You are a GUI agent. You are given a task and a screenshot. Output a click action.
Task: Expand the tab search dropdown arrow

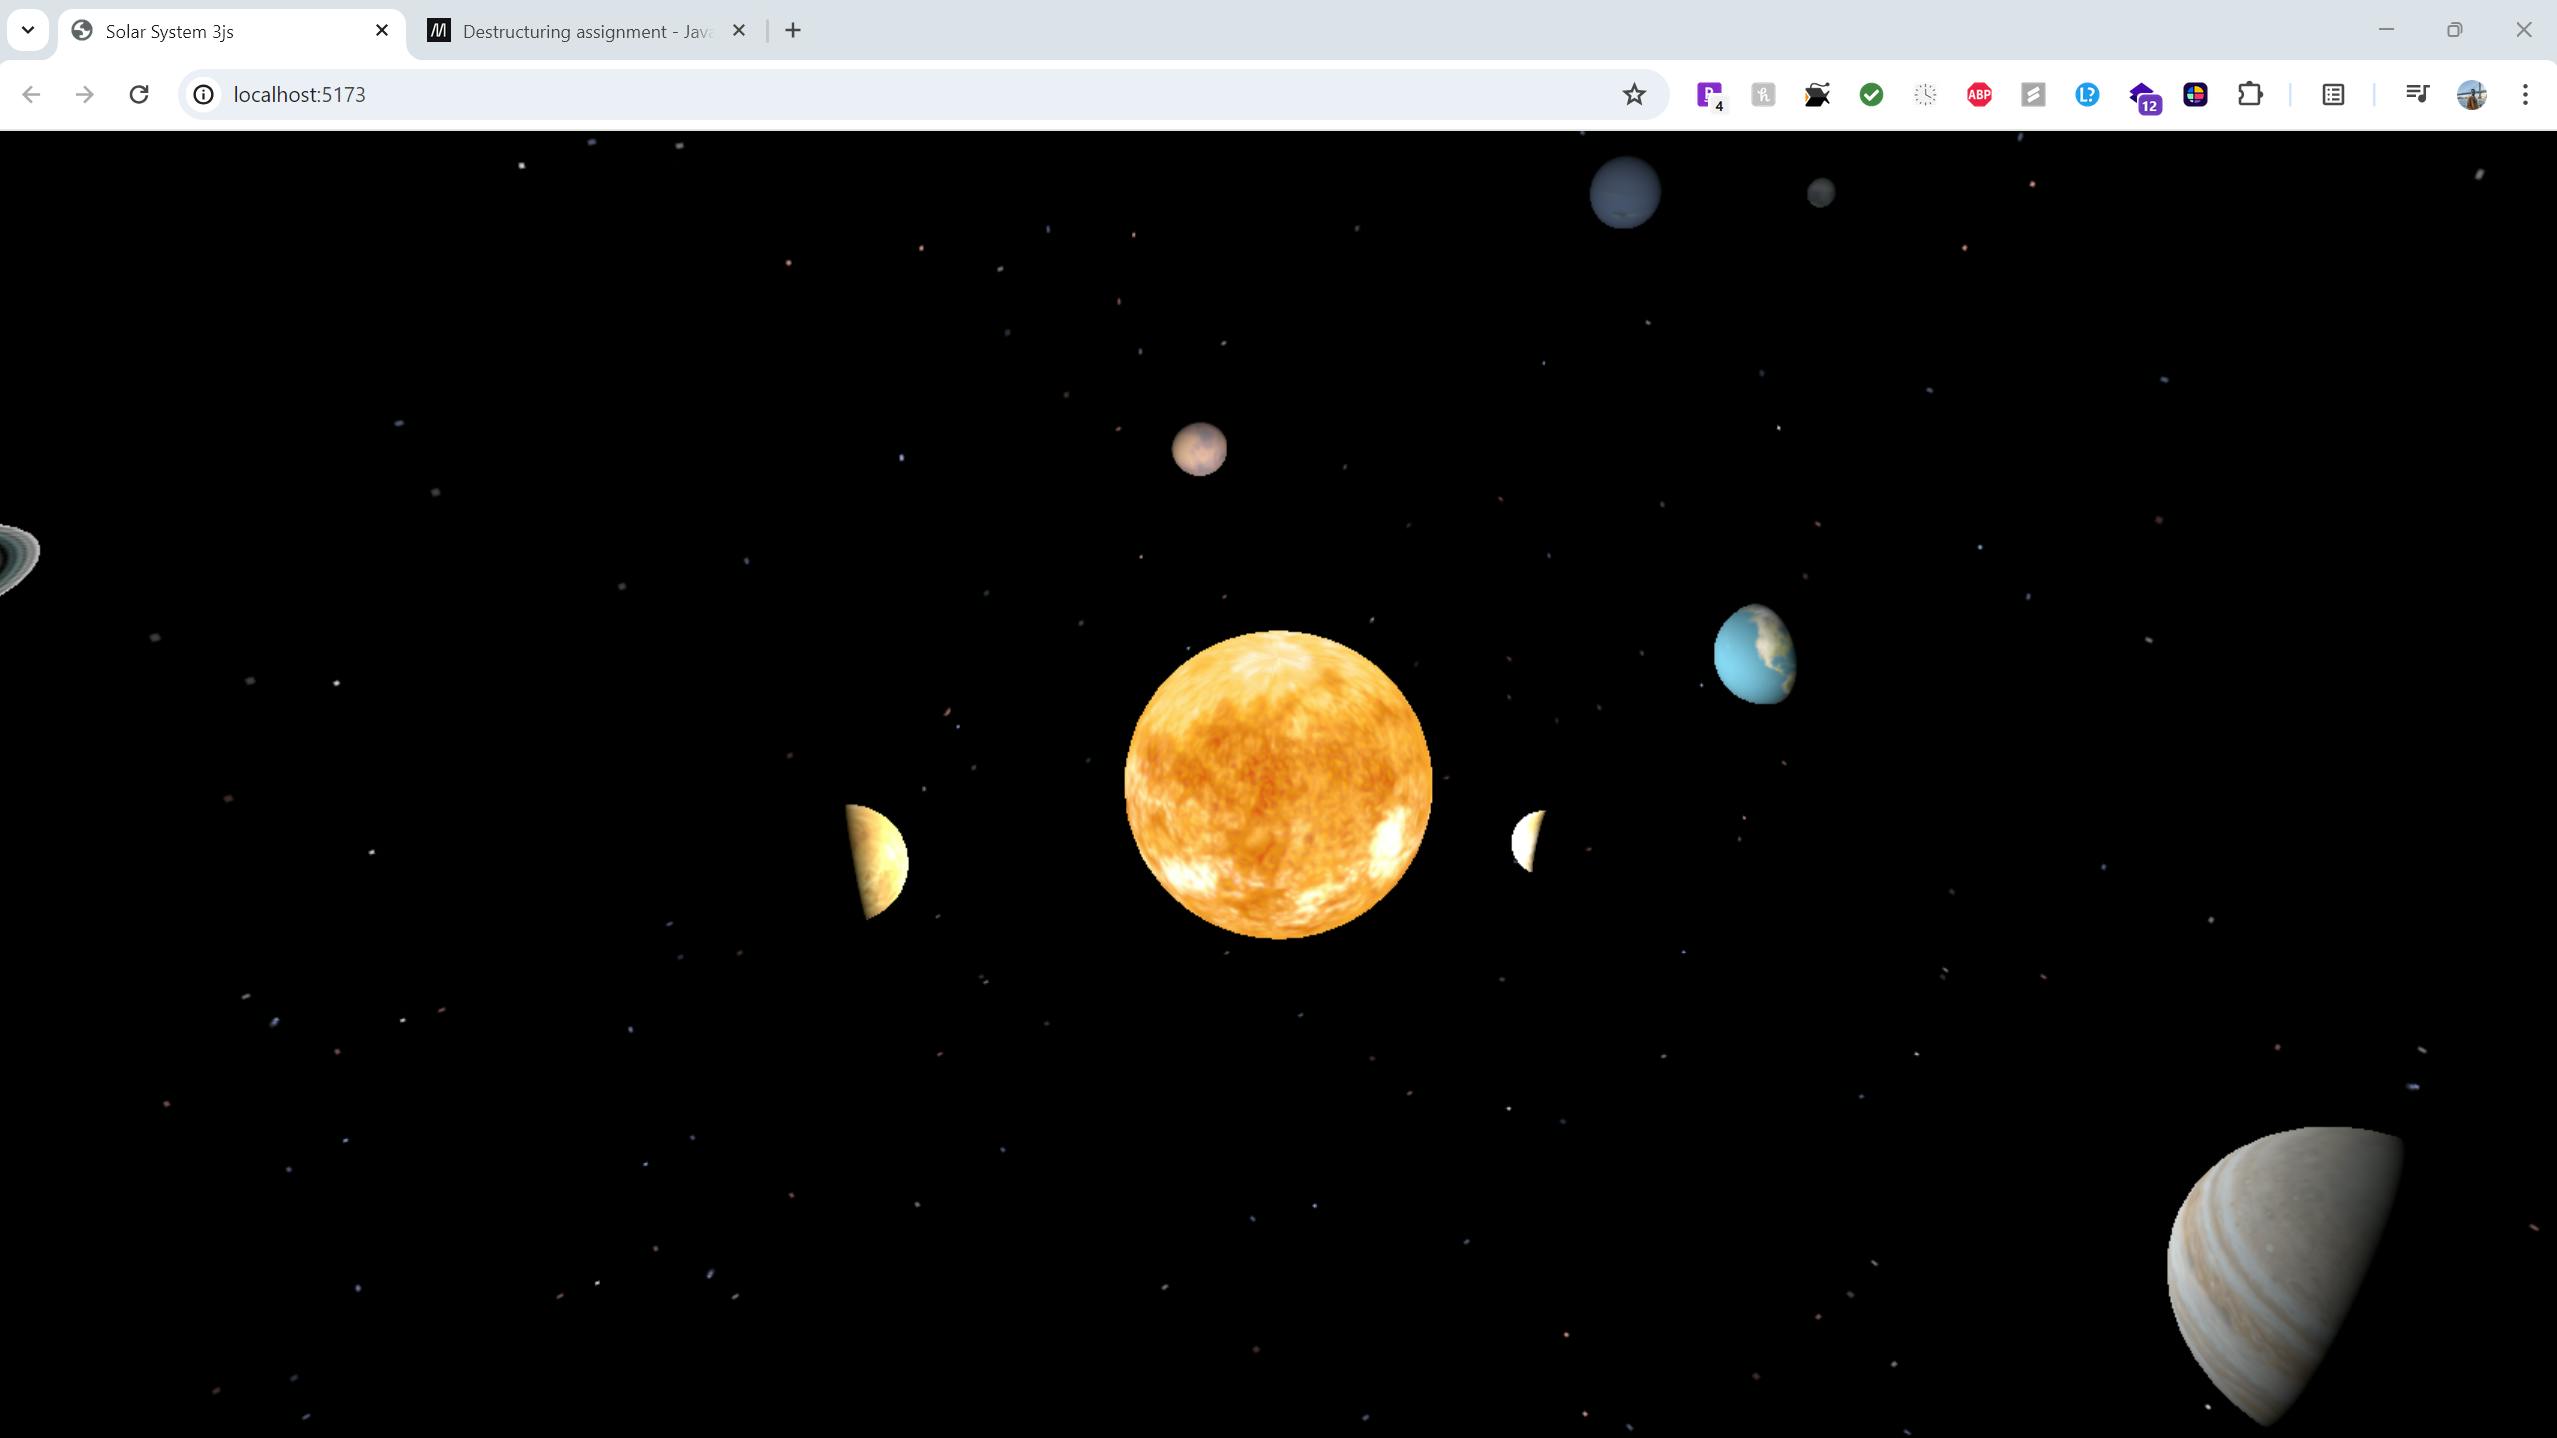point(28,30)
